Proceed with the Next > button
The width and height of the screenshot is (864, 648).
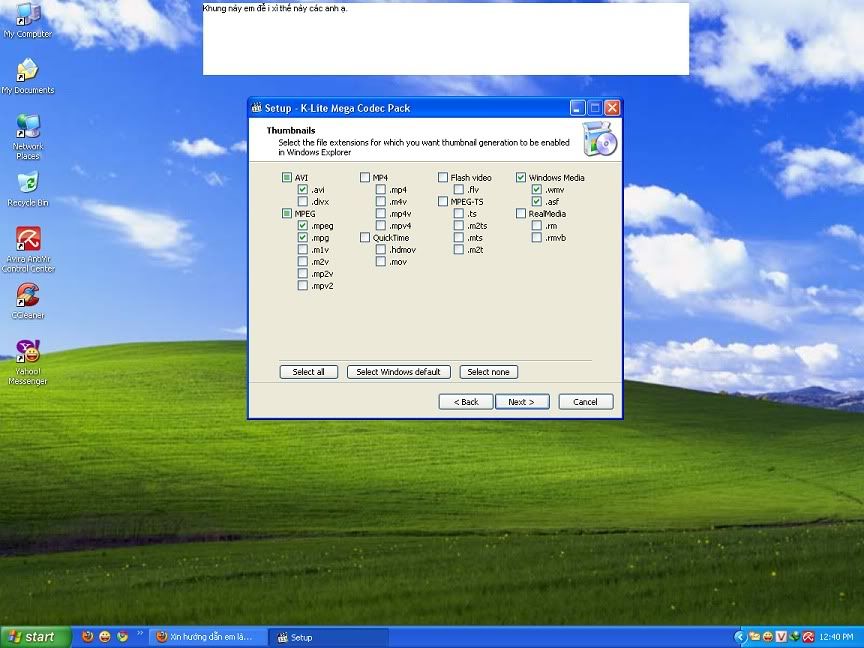coord(522,402)
